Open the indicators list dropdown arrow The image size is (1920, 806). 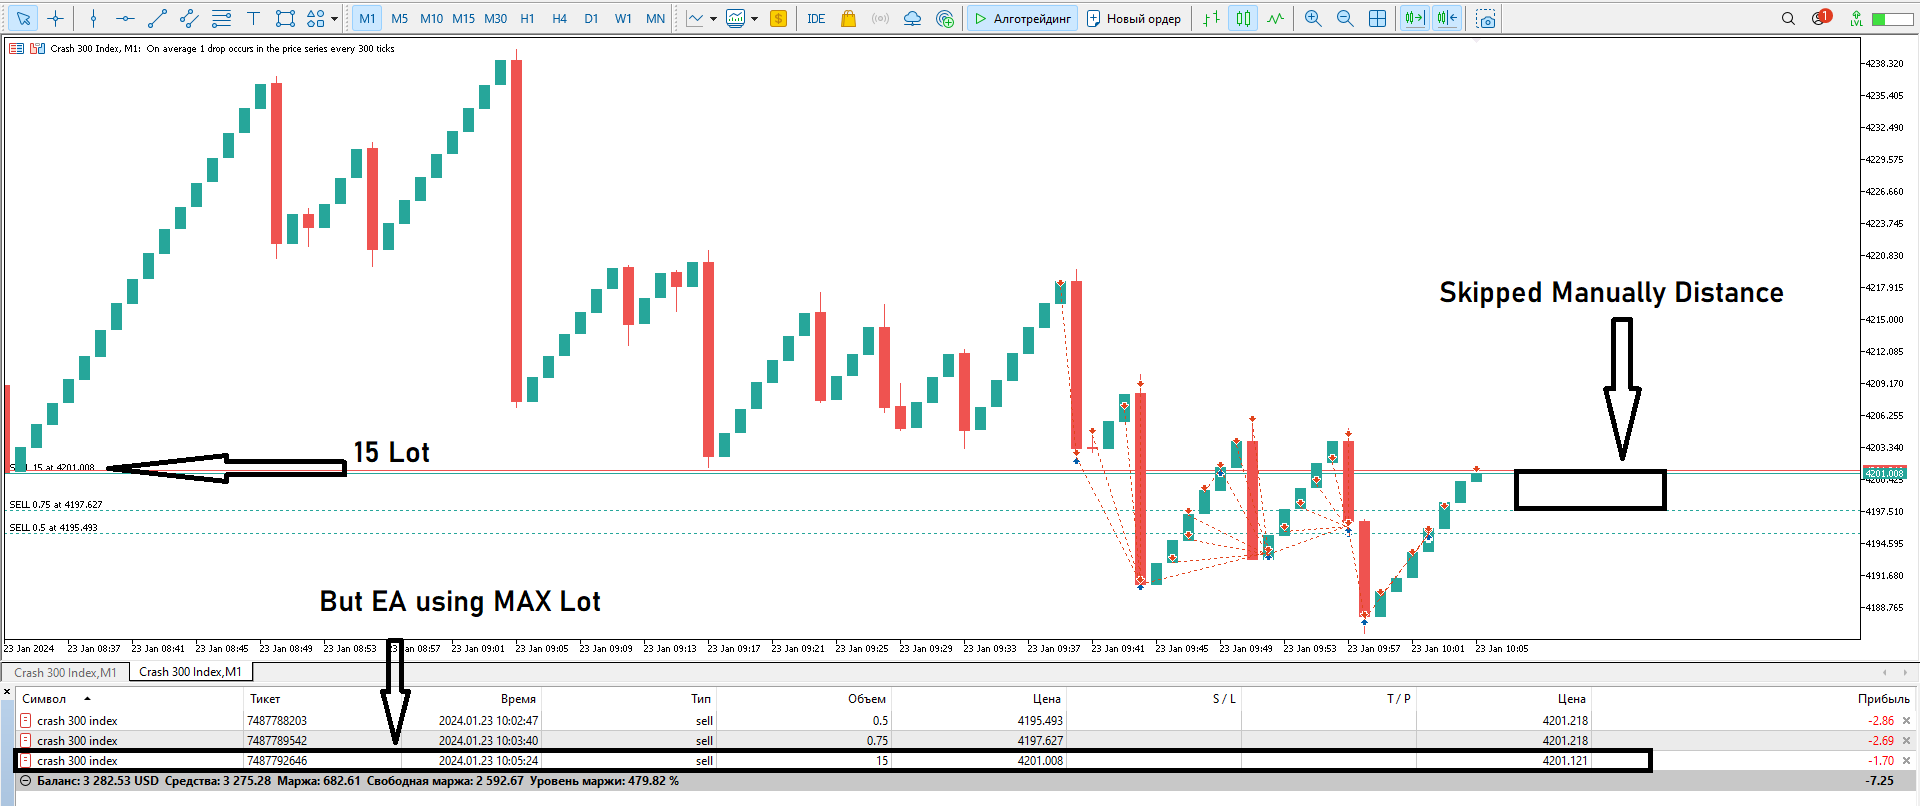754,18
